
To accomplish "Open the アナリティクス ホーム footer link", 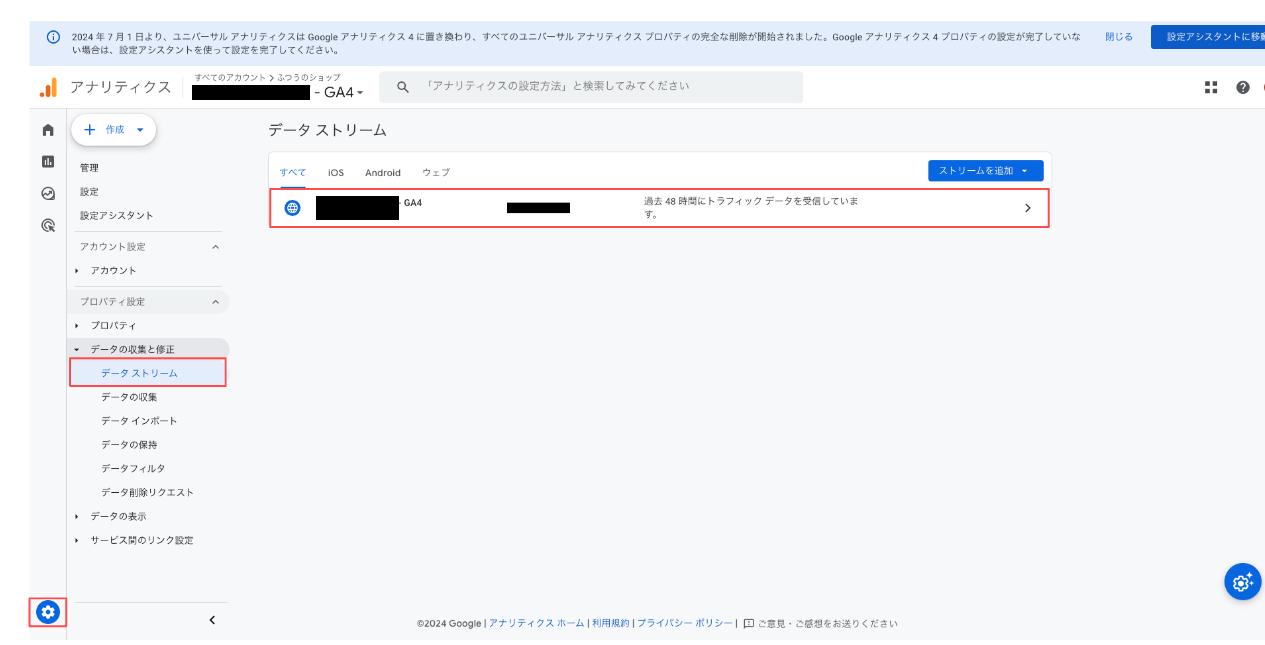I will [537, 623].
